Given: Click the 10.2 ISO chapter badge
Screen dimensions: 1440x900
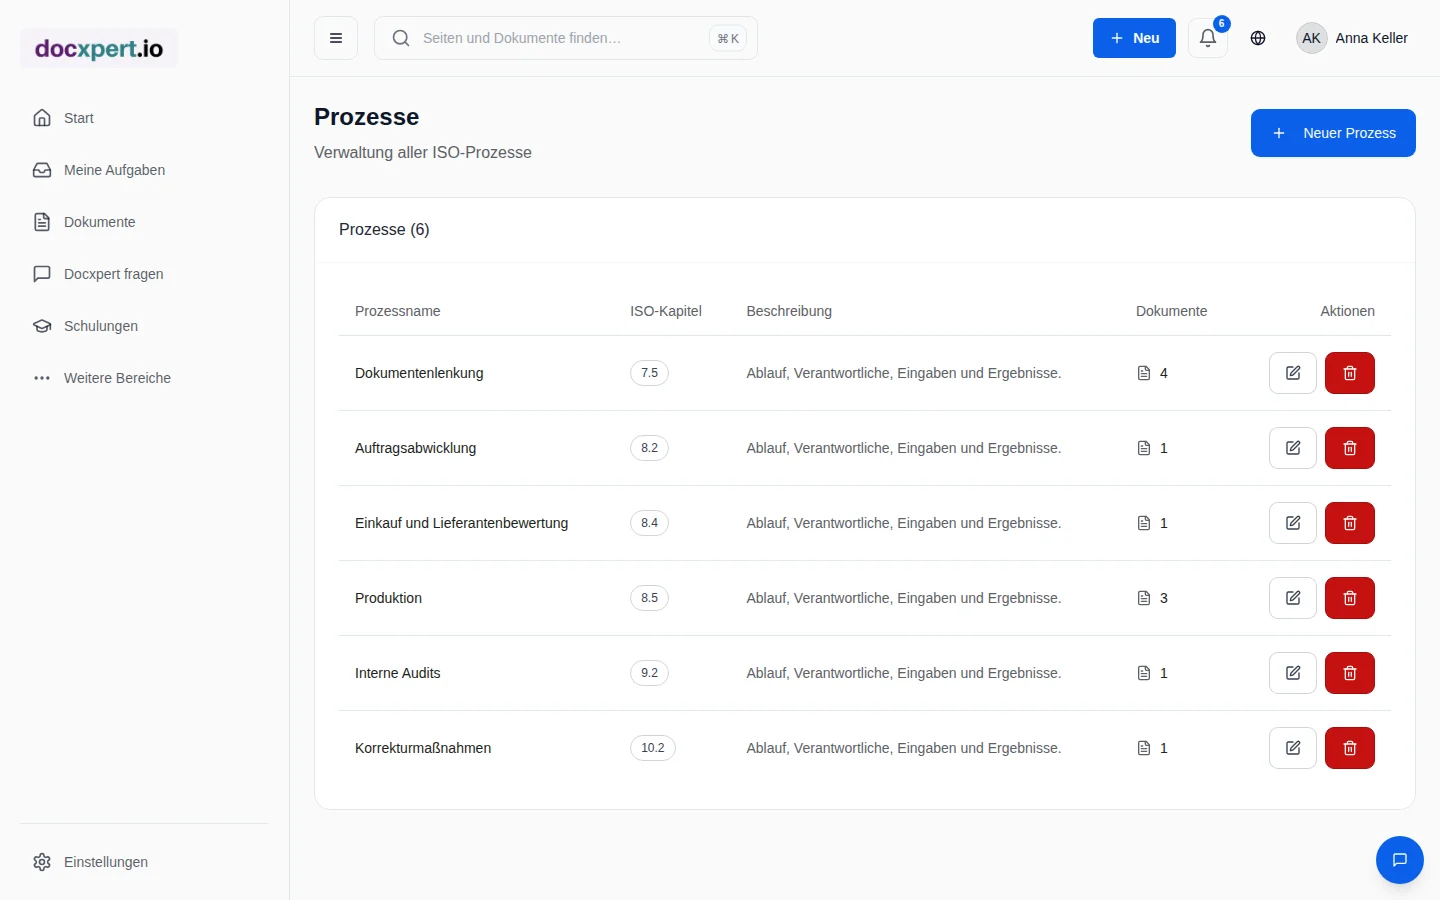Looking at the screenshot, I should 653,748.
